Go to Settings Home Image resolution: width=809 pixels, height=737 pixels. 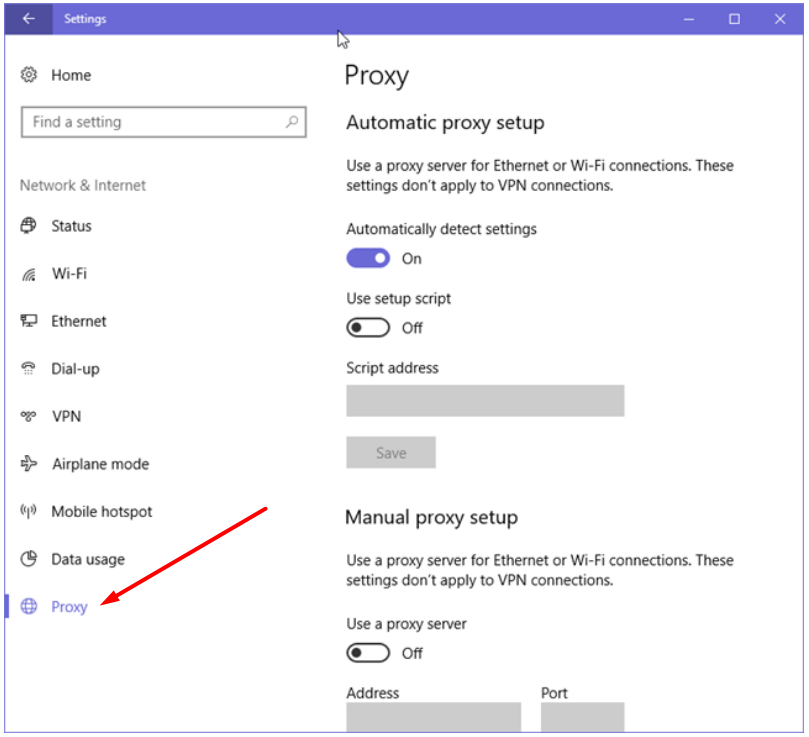pos(71,75)
